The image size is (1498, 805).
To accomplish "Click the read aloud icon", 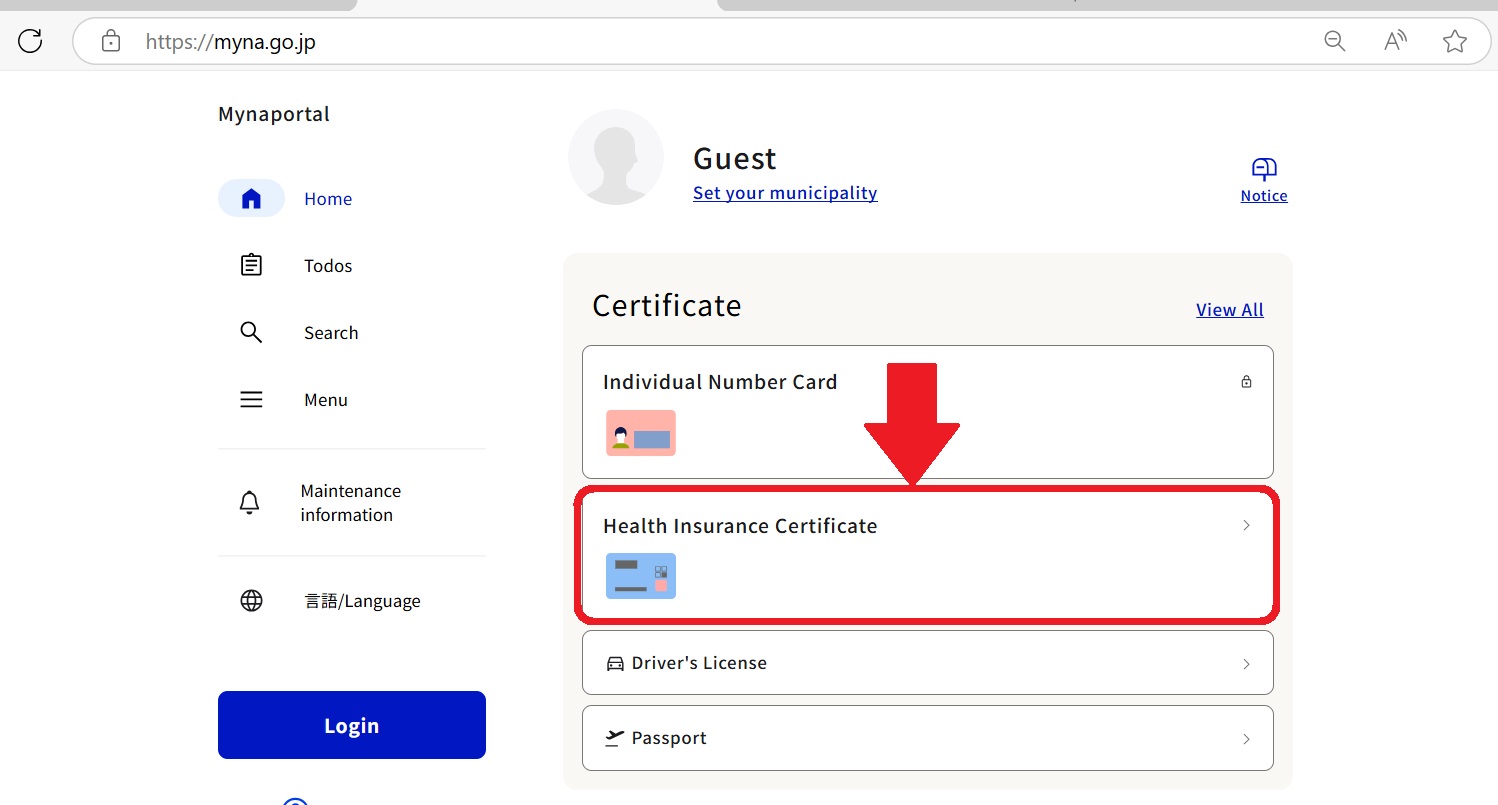I will click(x=1395, y=41).
